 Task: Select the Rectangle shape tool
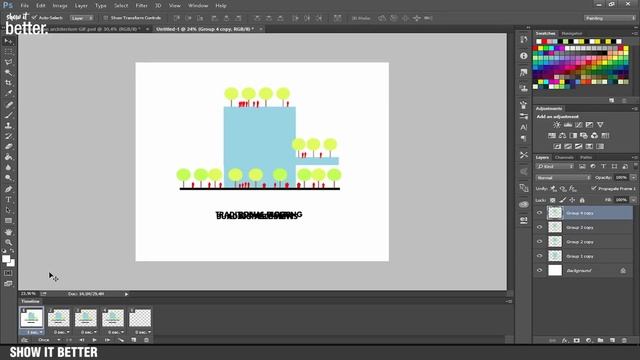8,220
